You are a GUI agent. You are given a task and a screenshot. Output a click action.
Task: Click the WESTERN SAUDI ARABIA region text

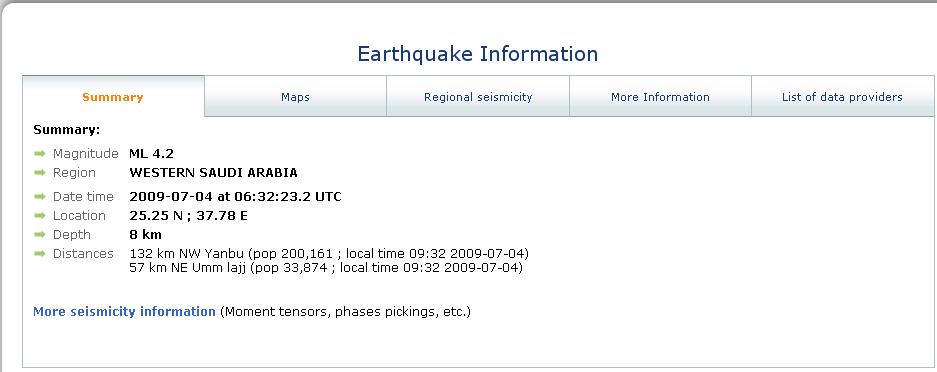(x=213, y=173)
